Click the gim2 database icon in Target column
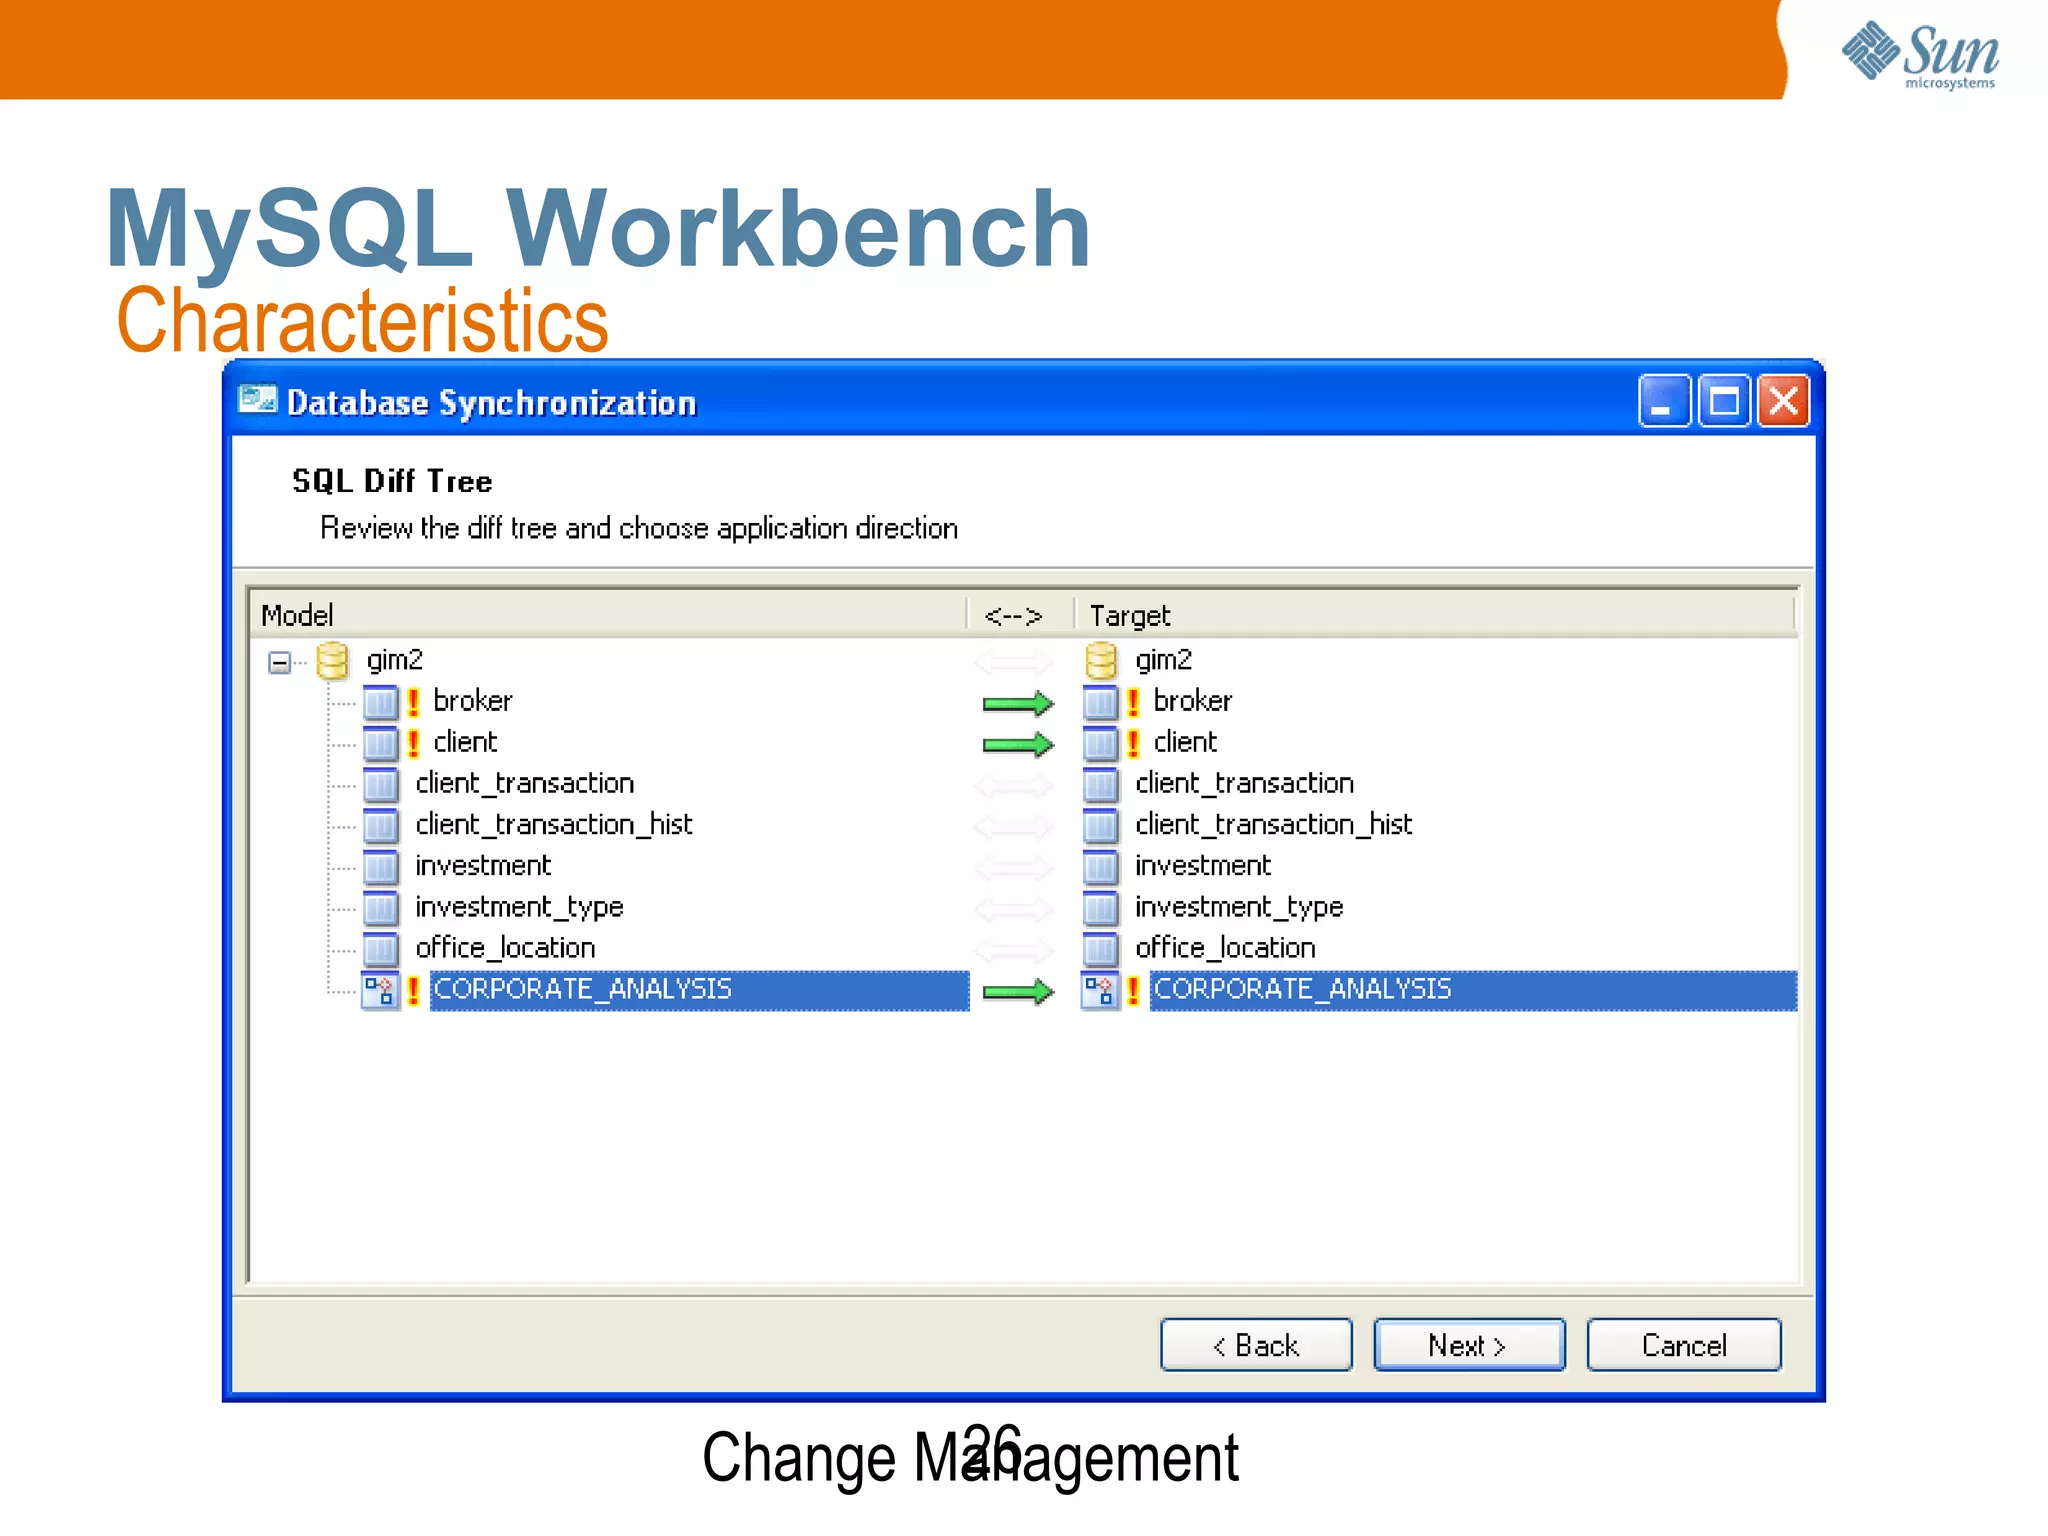The width and height of the screenshot is (2048, 1536). 1101,661
